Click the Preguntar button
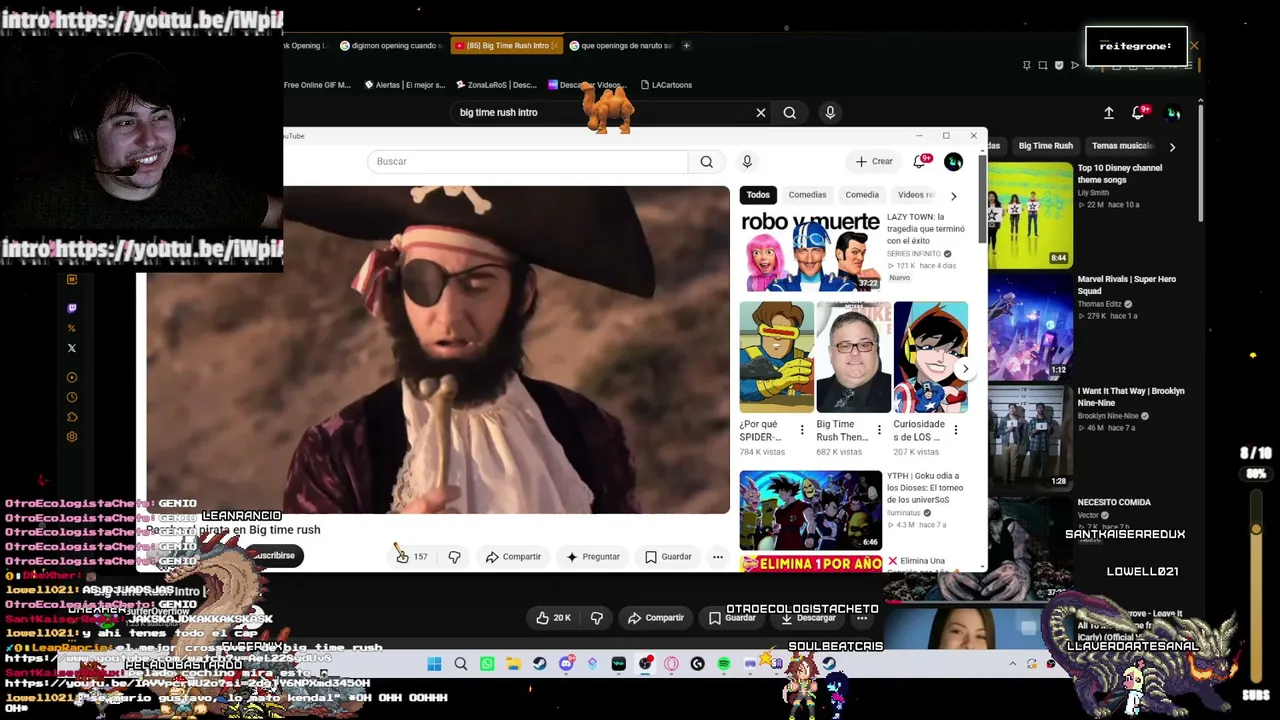 593,557
